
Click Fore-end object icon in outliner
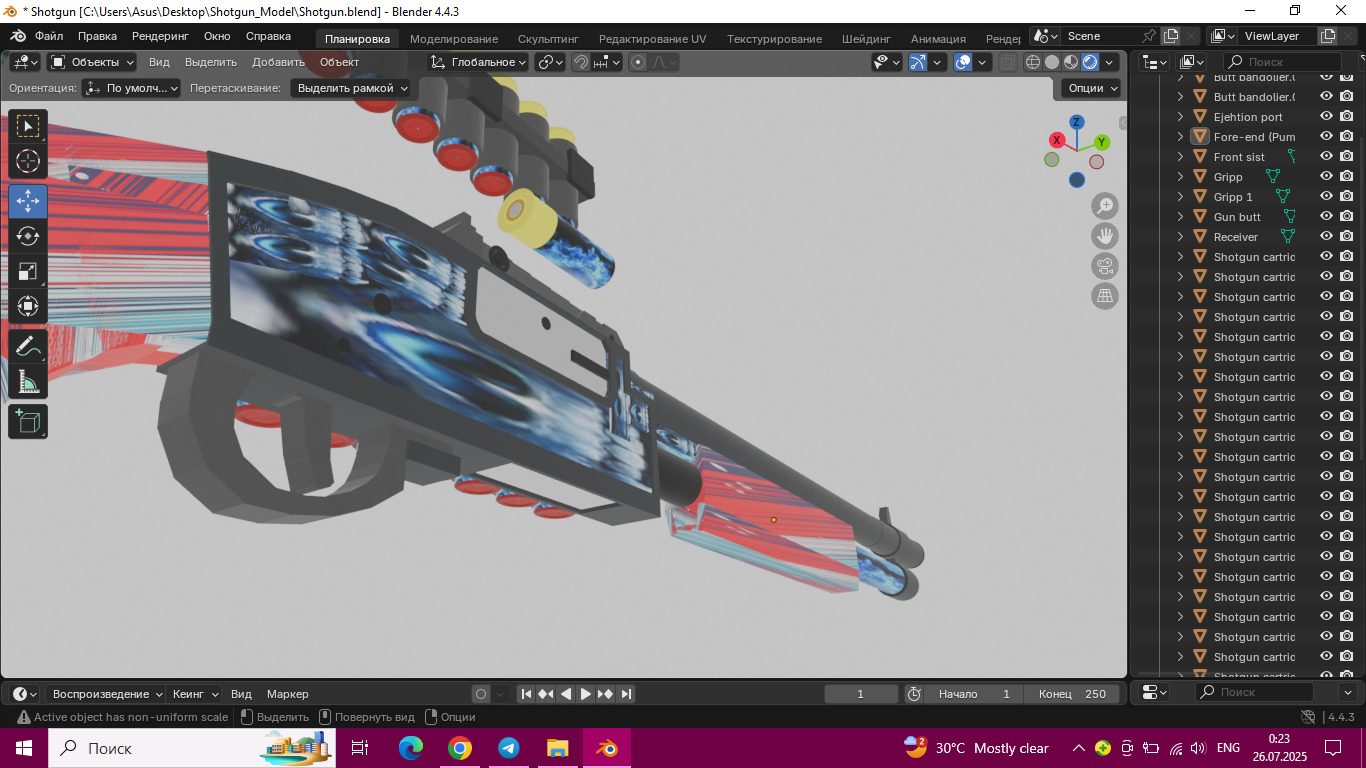[x=1200, y=137]
